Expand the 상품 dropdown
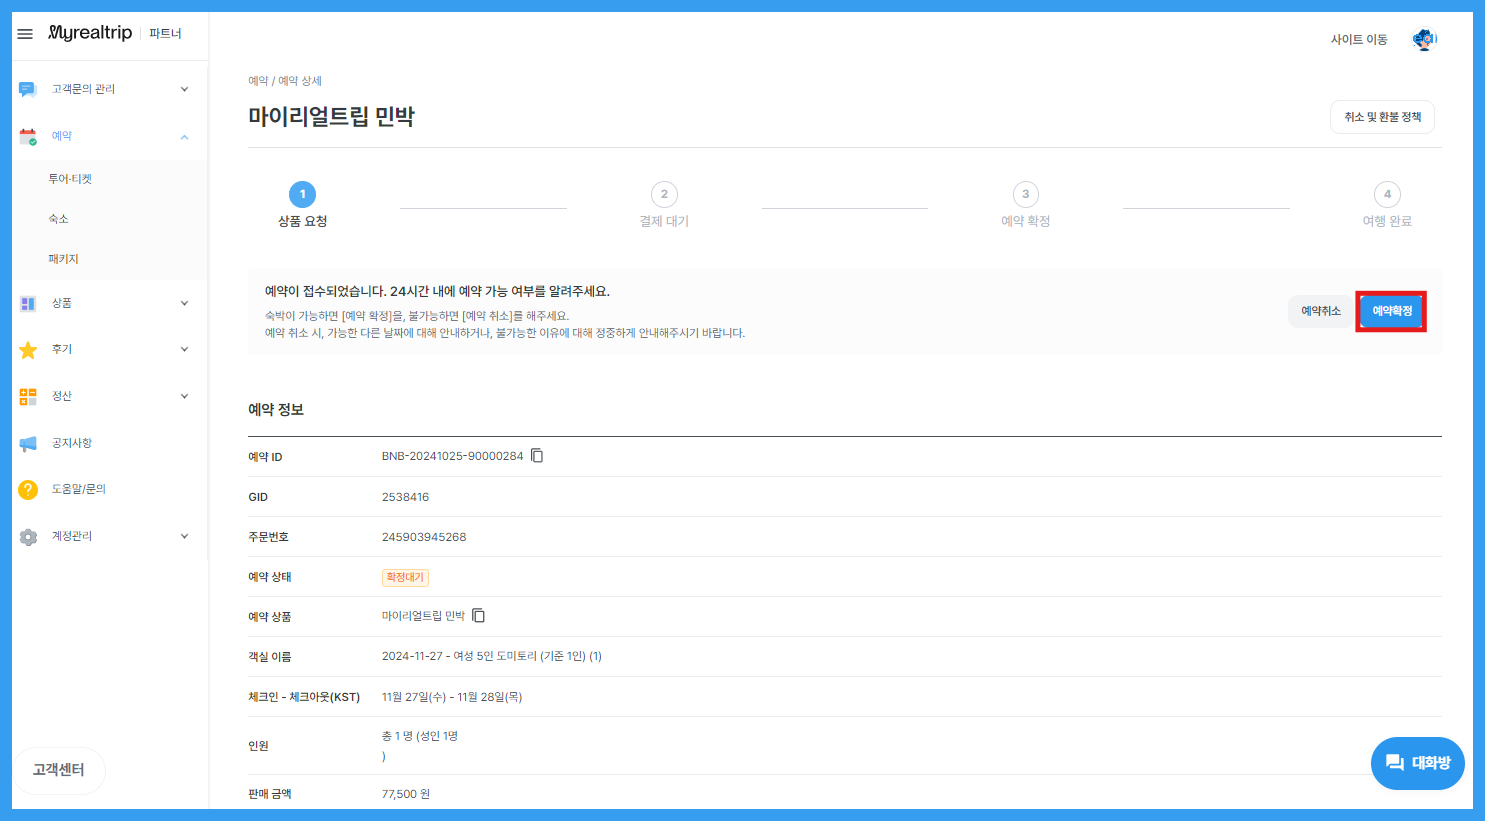This screenshot has width=1485, height=821. coord(183,302)
